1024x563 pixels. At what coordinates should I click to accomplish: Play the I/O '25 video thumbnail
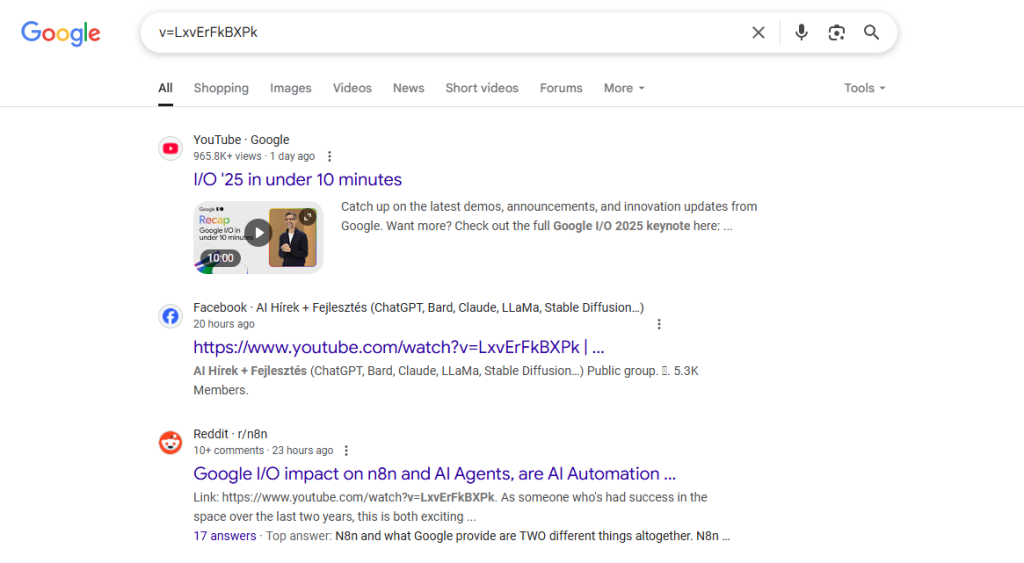pos(259,233)
